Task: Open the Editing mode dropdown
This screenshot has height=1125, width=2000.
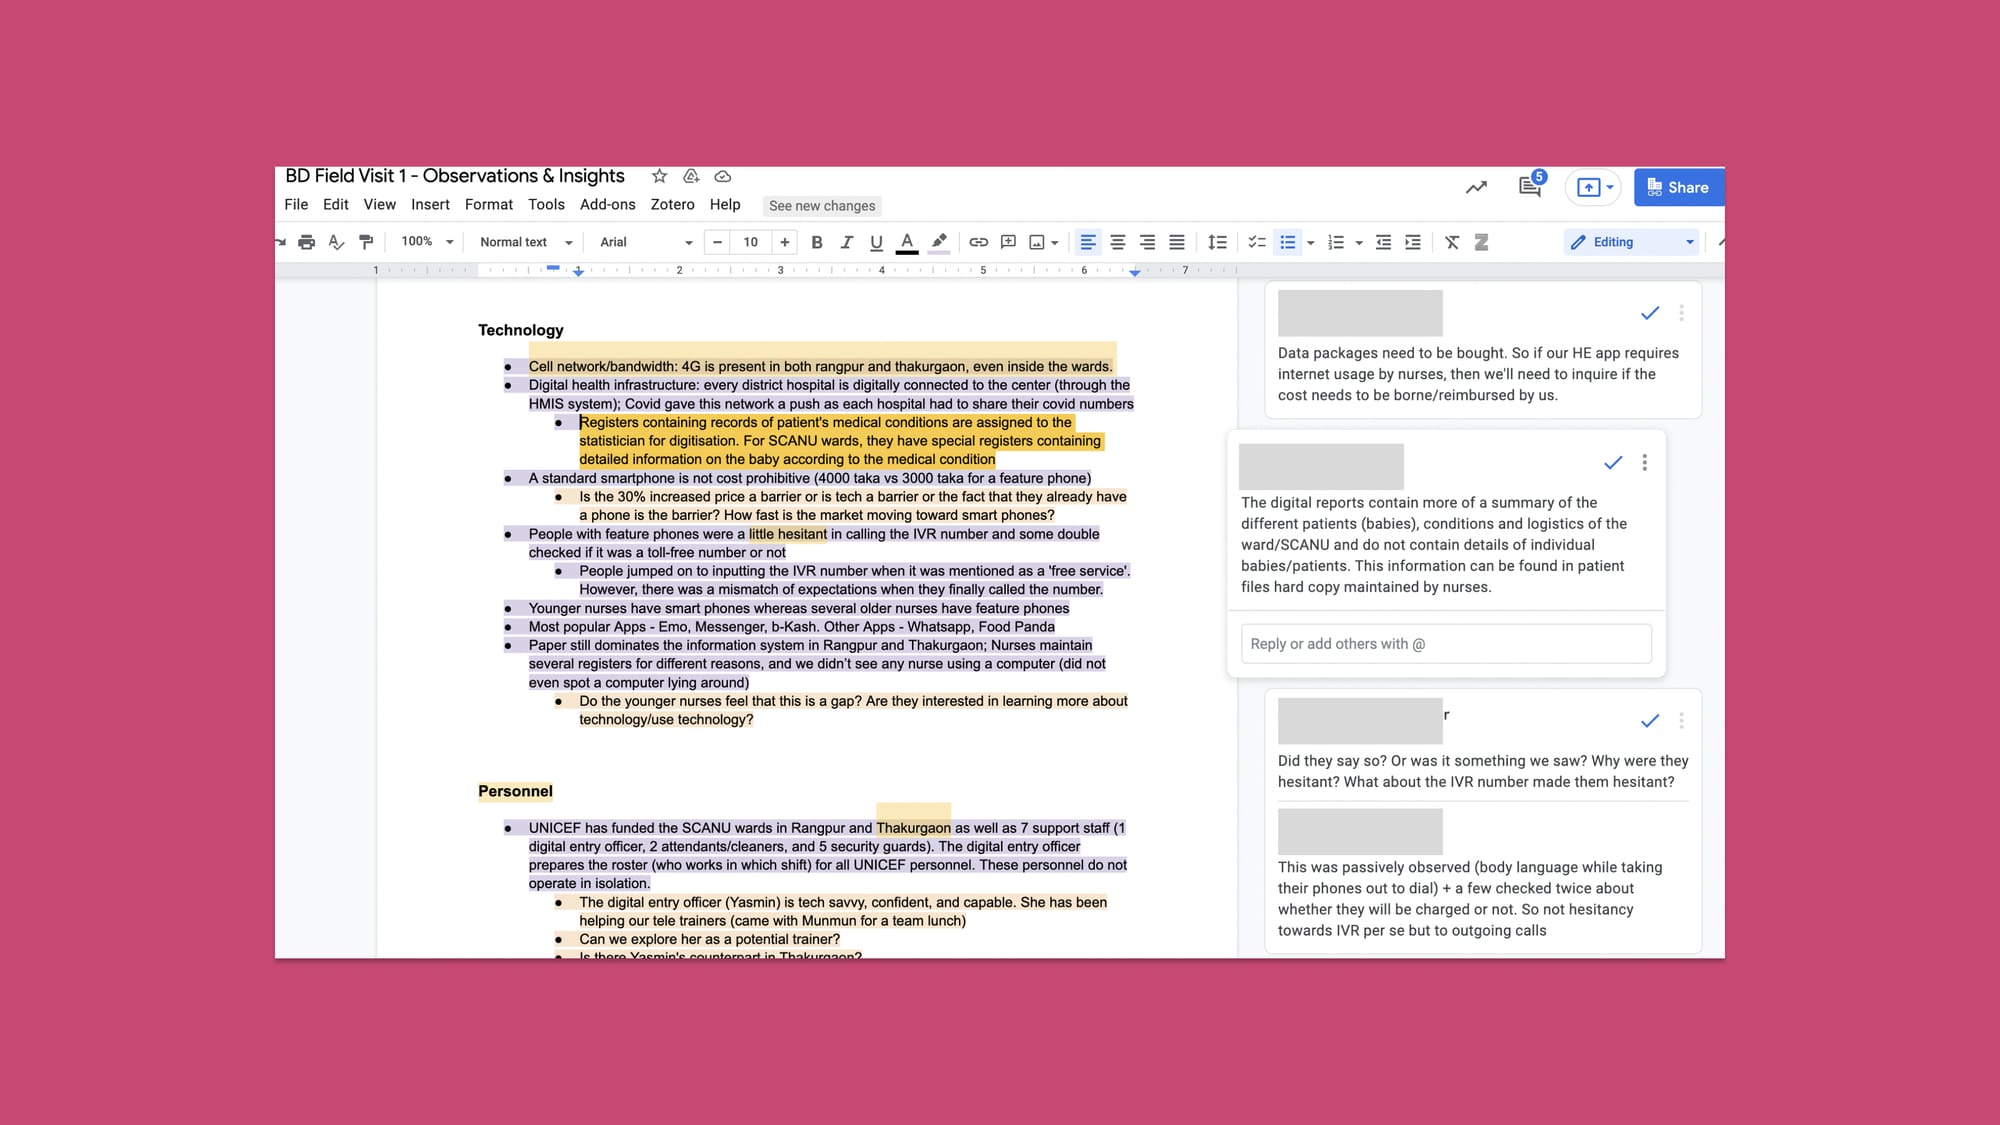Action: pos(1631,242)
